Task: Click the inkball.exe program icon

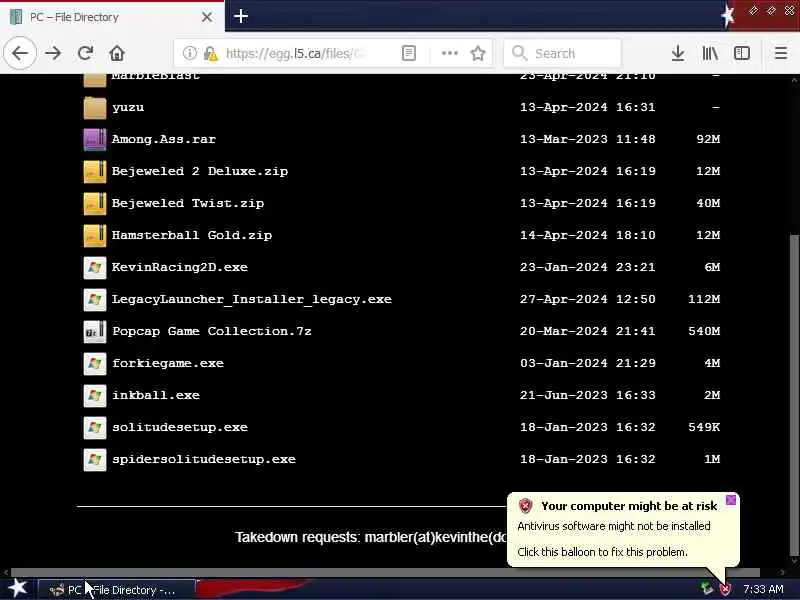Action: 95,395
